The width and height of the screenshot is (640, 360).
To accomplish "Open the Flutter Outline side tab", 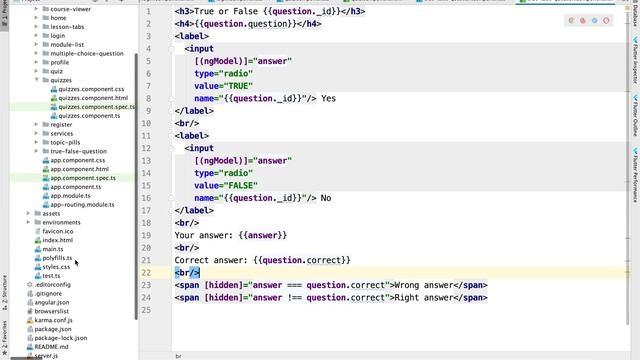I will point(635,116).
